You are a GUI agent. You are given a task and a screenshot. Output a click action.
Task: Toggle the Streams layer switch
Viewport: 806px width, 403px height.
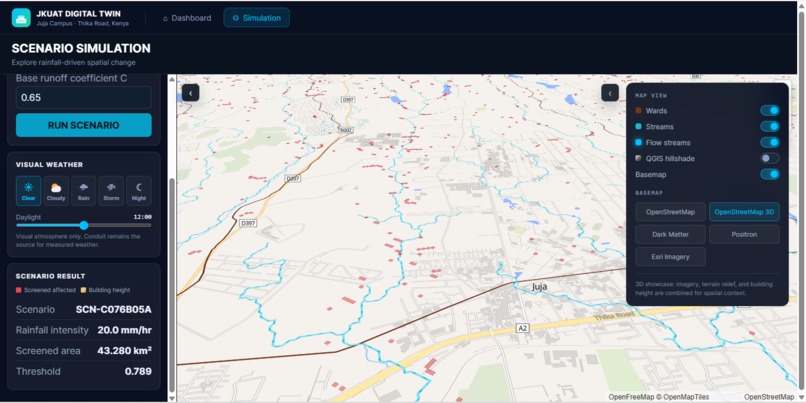click(x=770, y=126)
